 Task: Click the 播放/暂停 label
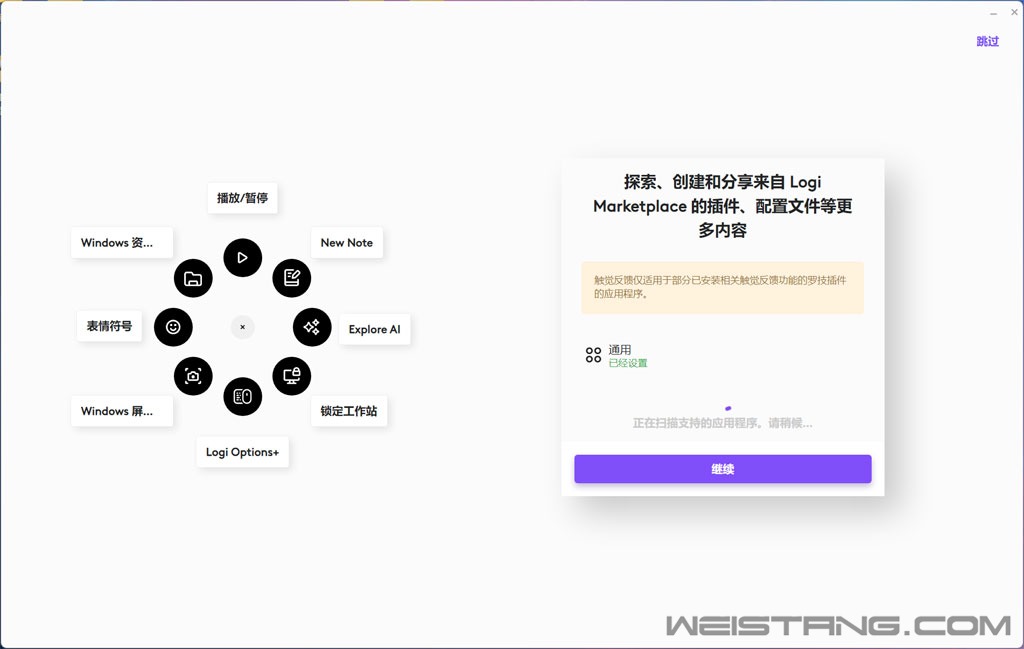[x=242, y=198]
